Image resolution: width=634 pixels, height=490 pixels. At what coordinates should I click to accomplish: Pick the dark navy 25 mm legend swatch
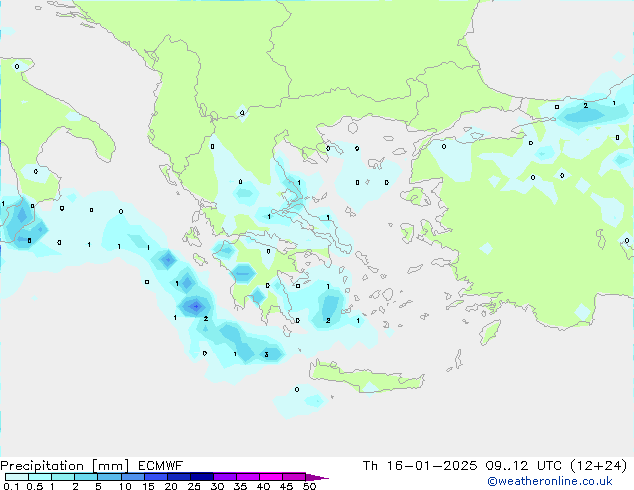tap(202, 476)
